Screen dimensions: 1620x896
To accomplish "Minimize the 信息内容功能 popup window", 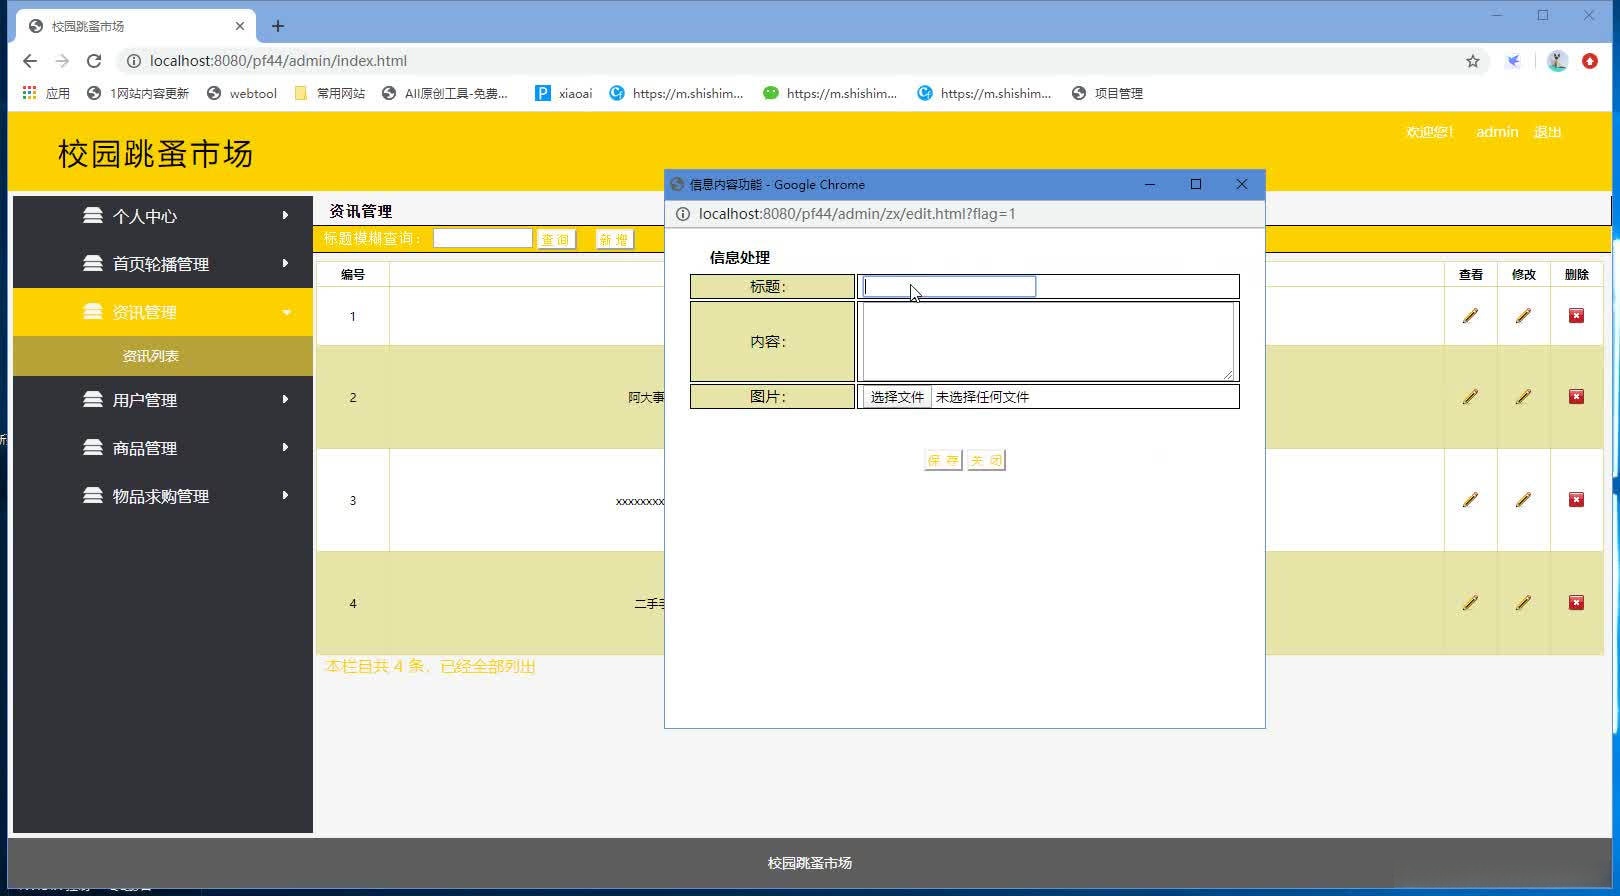I will click(1150, 184).
